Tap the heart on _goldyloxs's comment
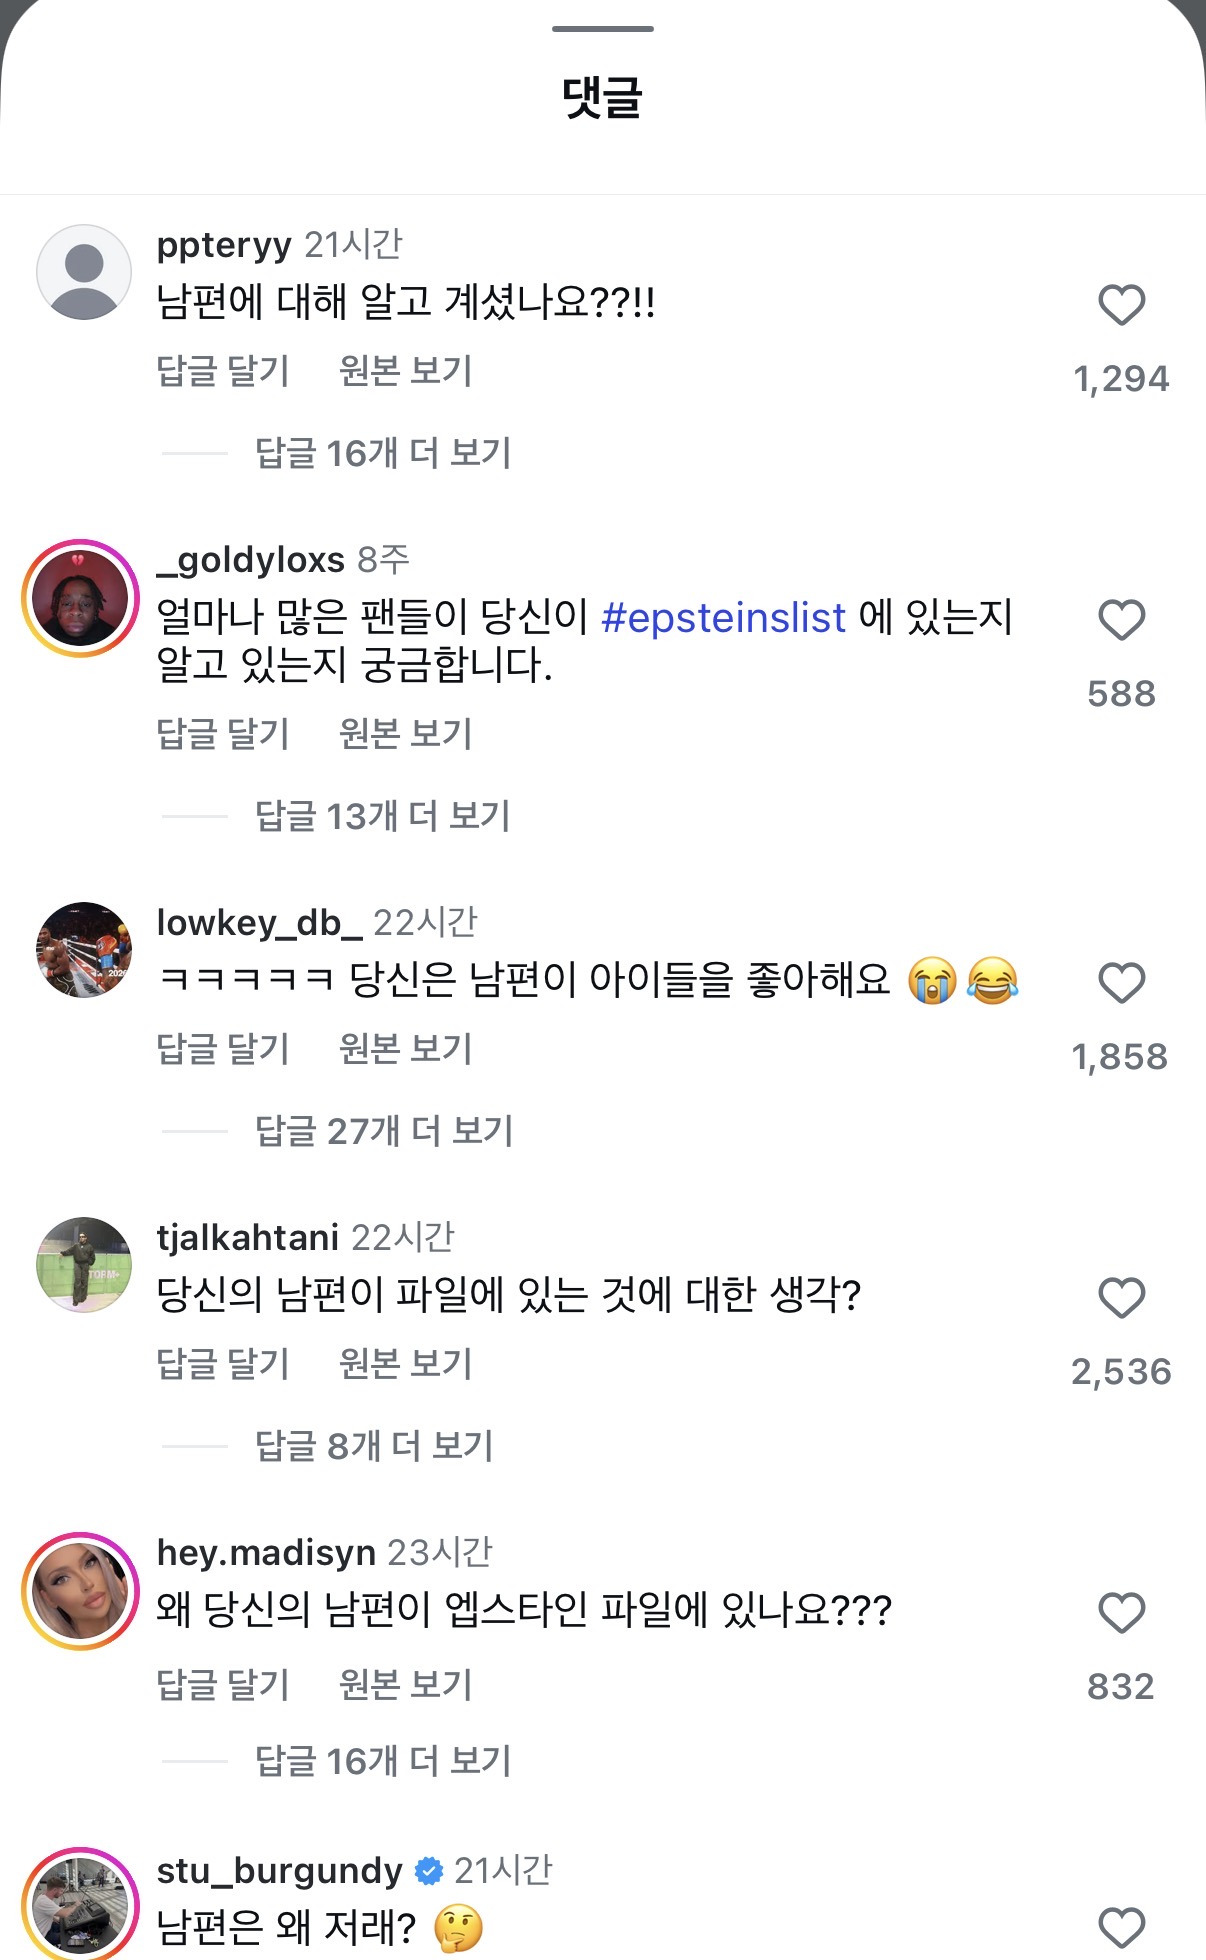Screen dimensions: 1206x1960 pyautogui.click(x=1121, y=620)
